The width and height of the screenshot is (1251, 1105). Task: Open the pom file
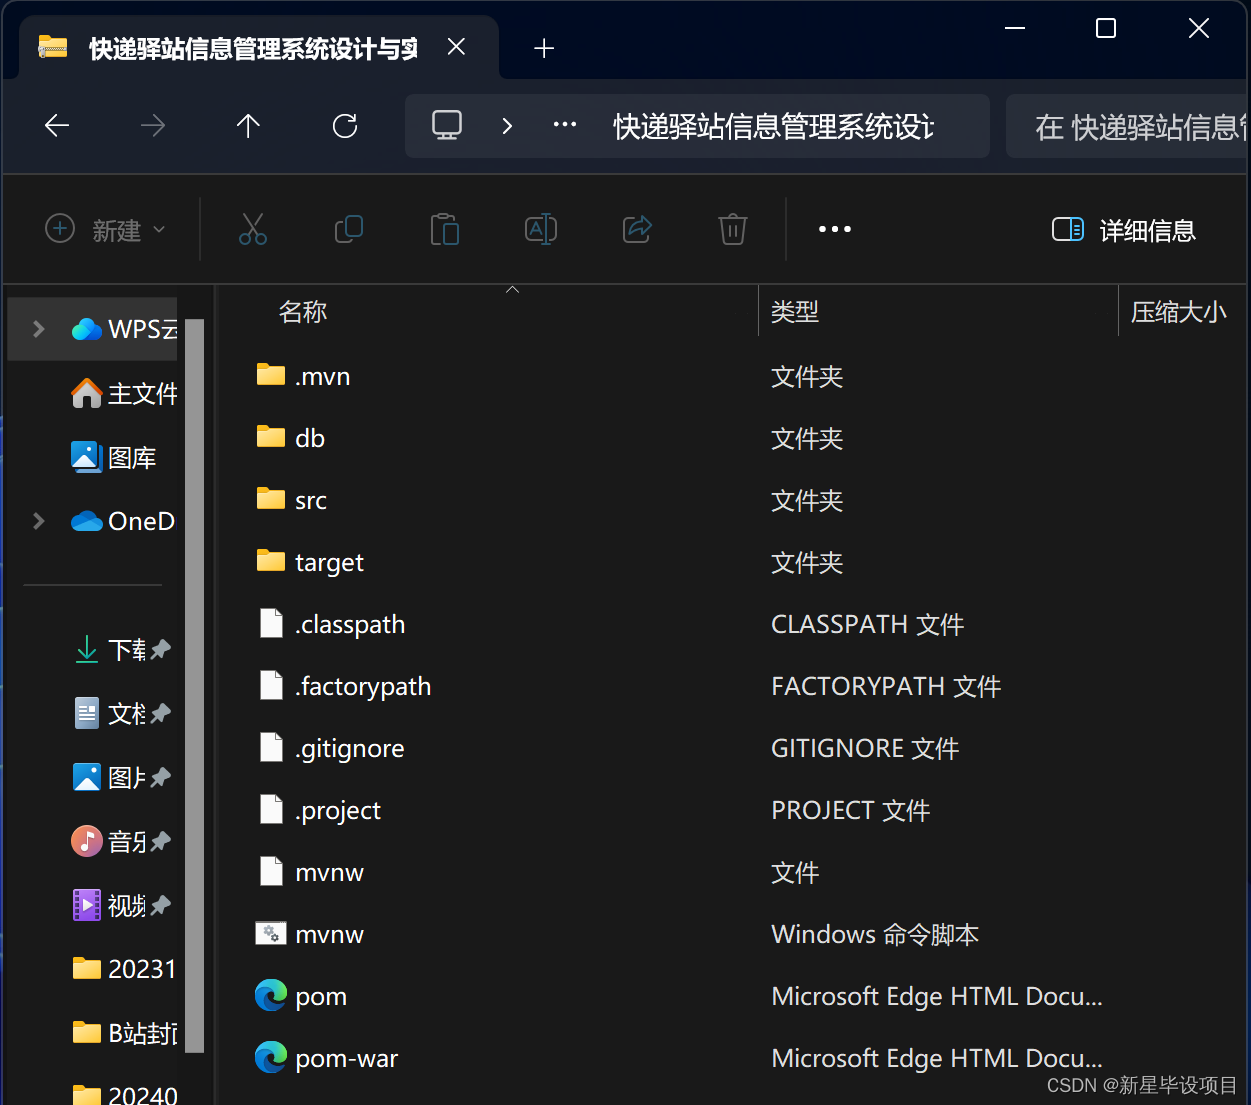320,995
